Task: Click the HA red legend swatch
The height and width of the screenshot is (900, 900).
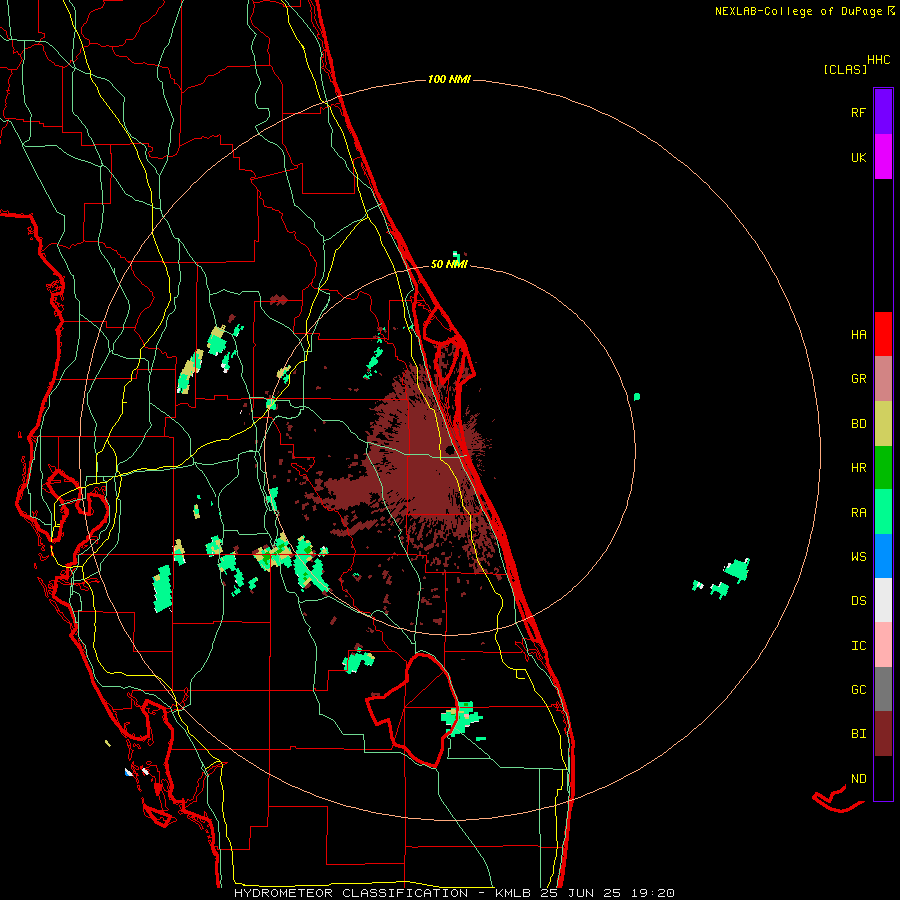Action: pos(883,334)
